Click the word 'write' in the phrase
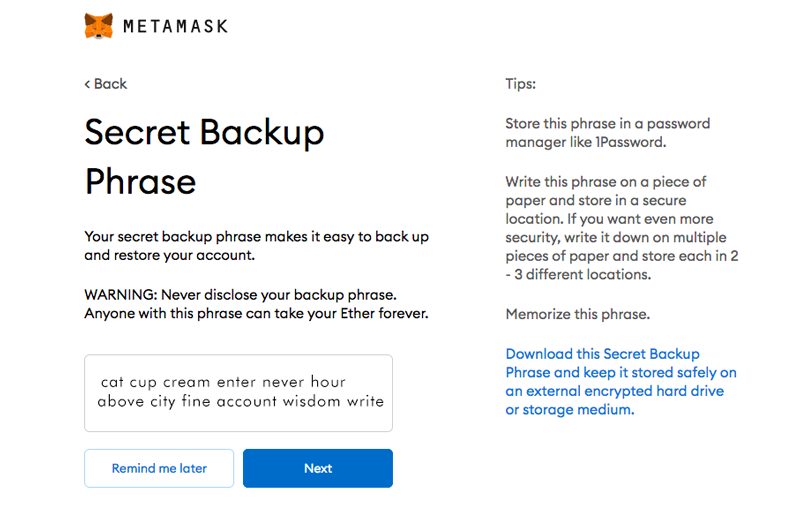 (x=365, y=401)
